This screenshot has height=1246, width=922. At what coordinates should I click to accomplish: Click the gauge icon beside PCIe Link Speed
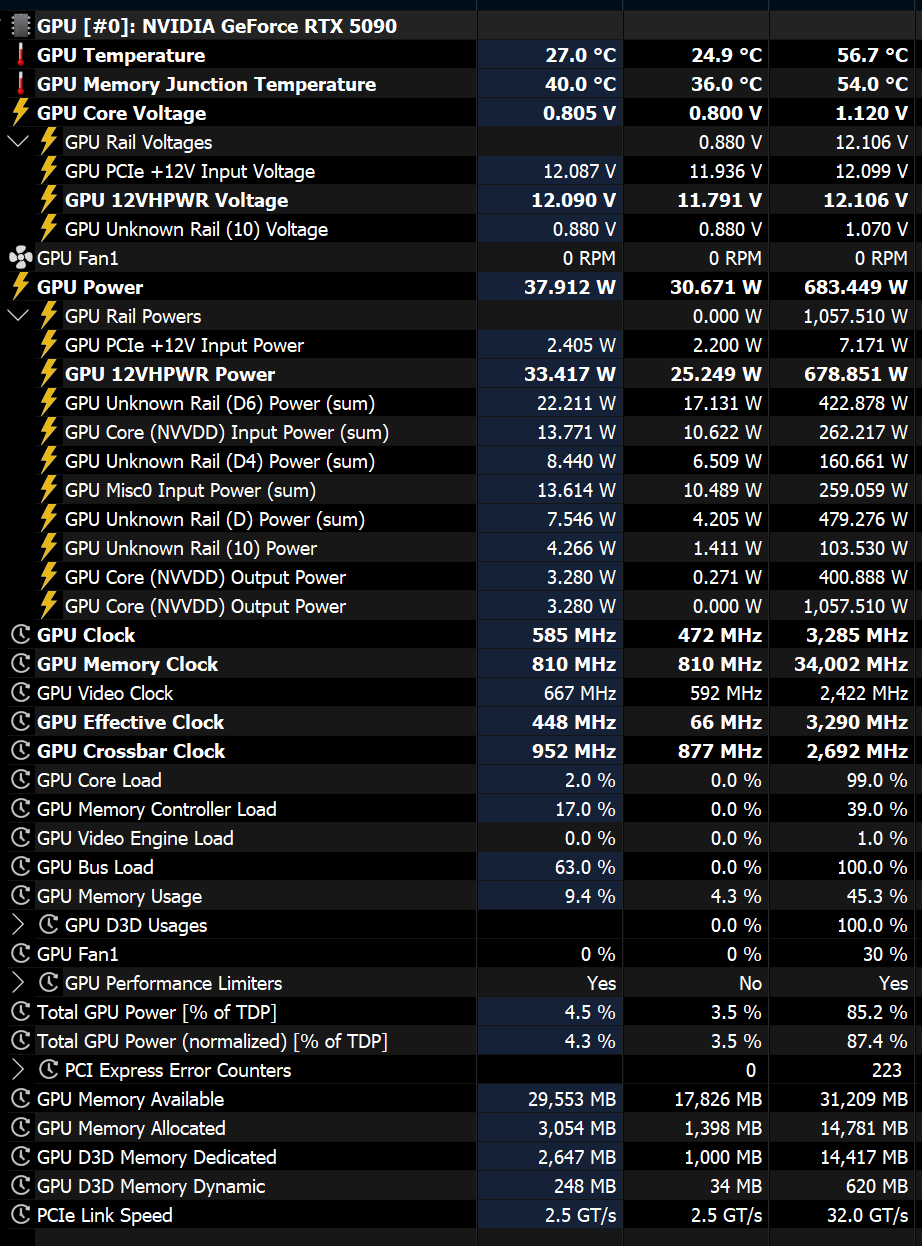[x=20, y=1215]
